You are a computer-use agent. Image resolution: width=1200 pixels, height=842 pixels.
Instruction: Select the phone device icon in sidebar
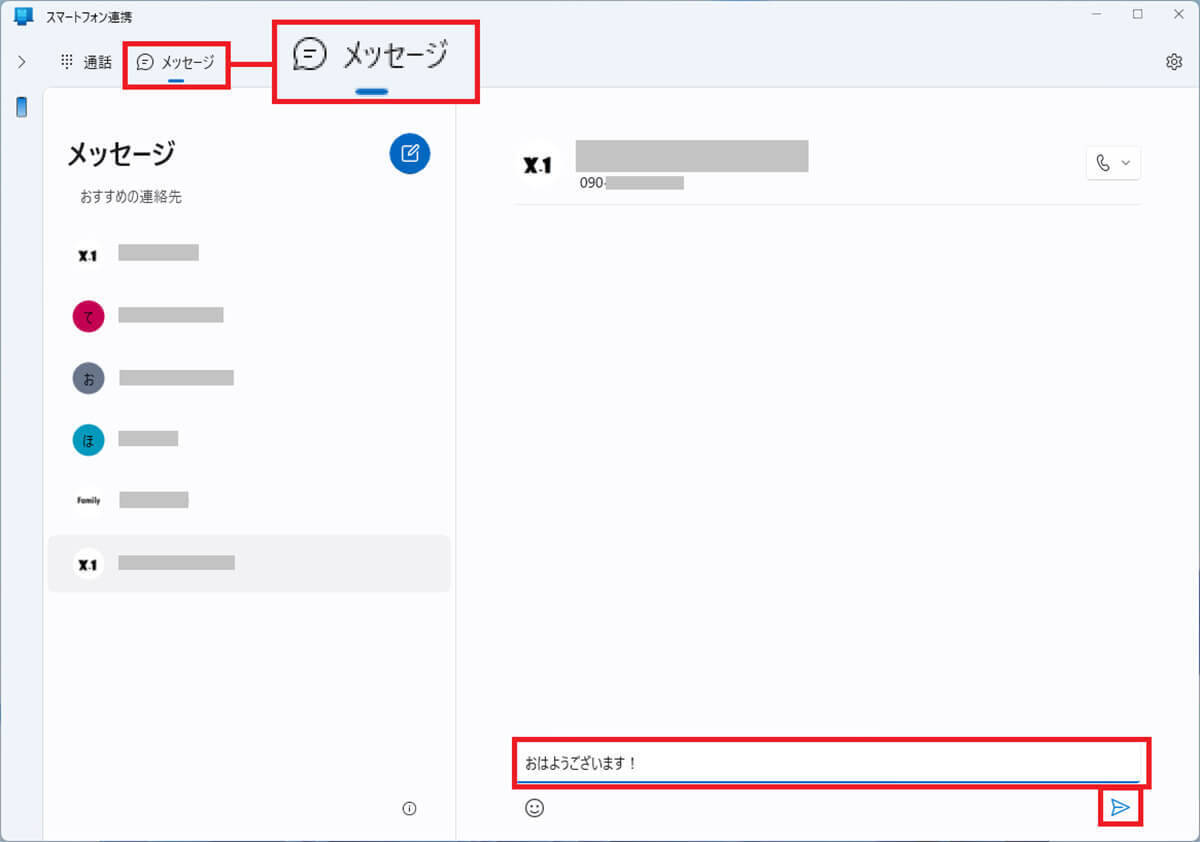point(22,108)
